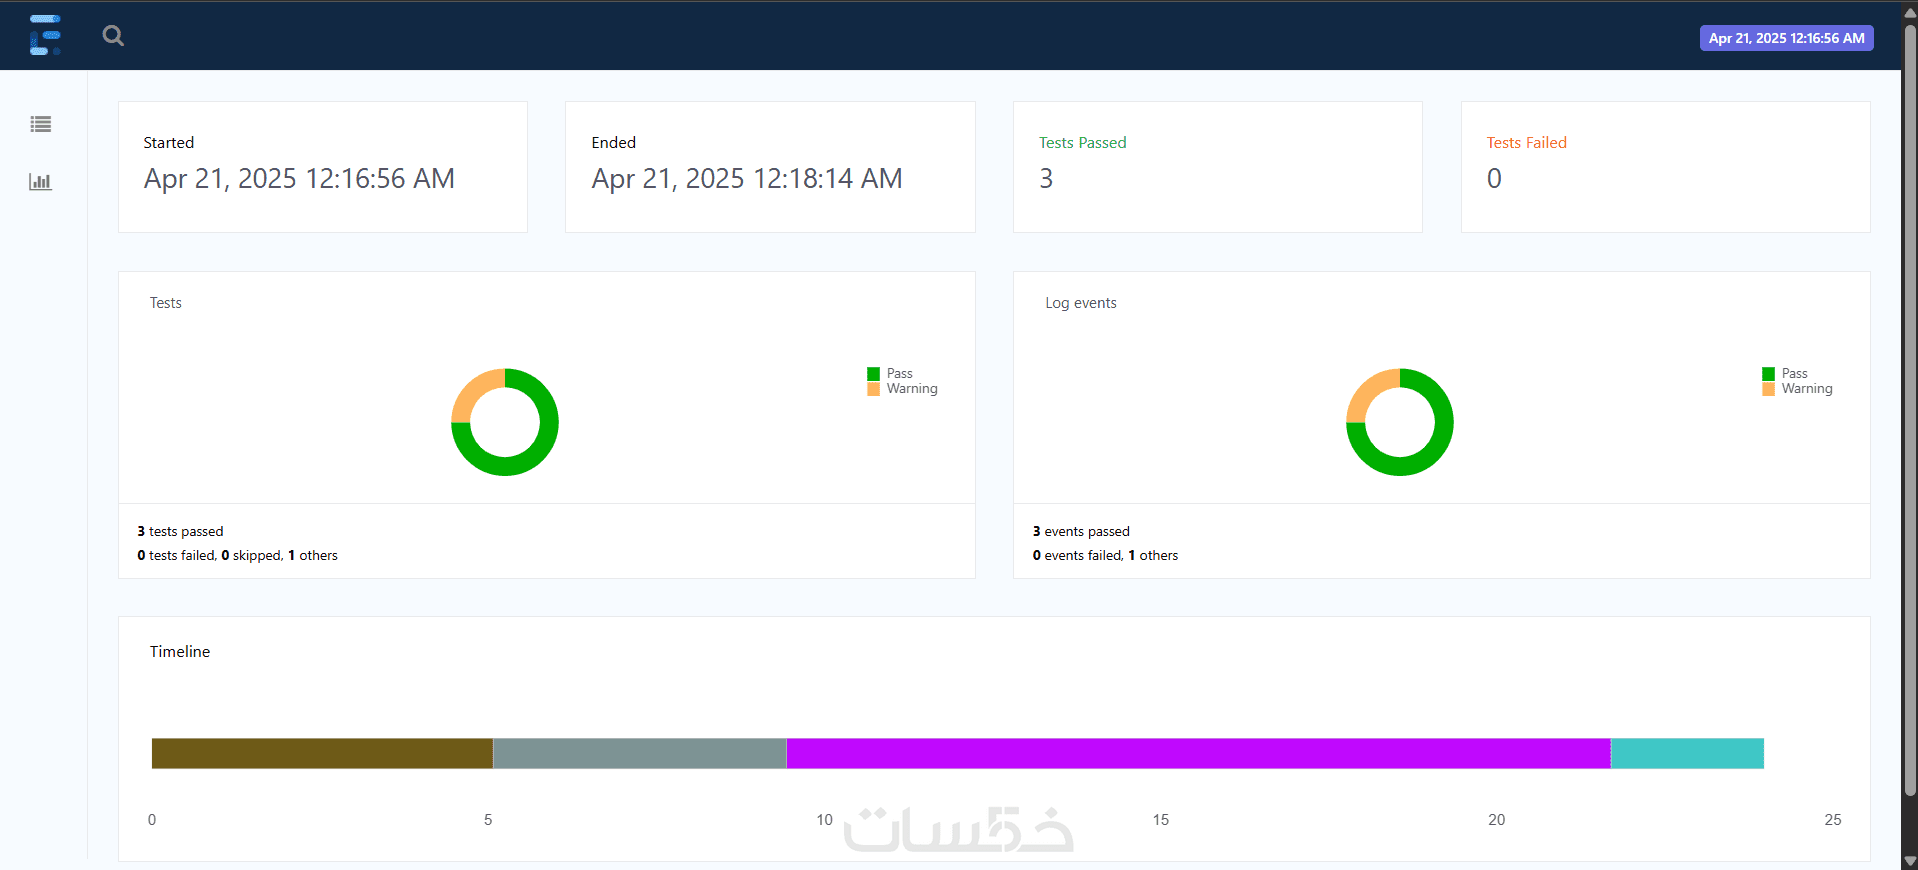
Task: Click the Tests Failed card
Action: tap(1666, 167)
